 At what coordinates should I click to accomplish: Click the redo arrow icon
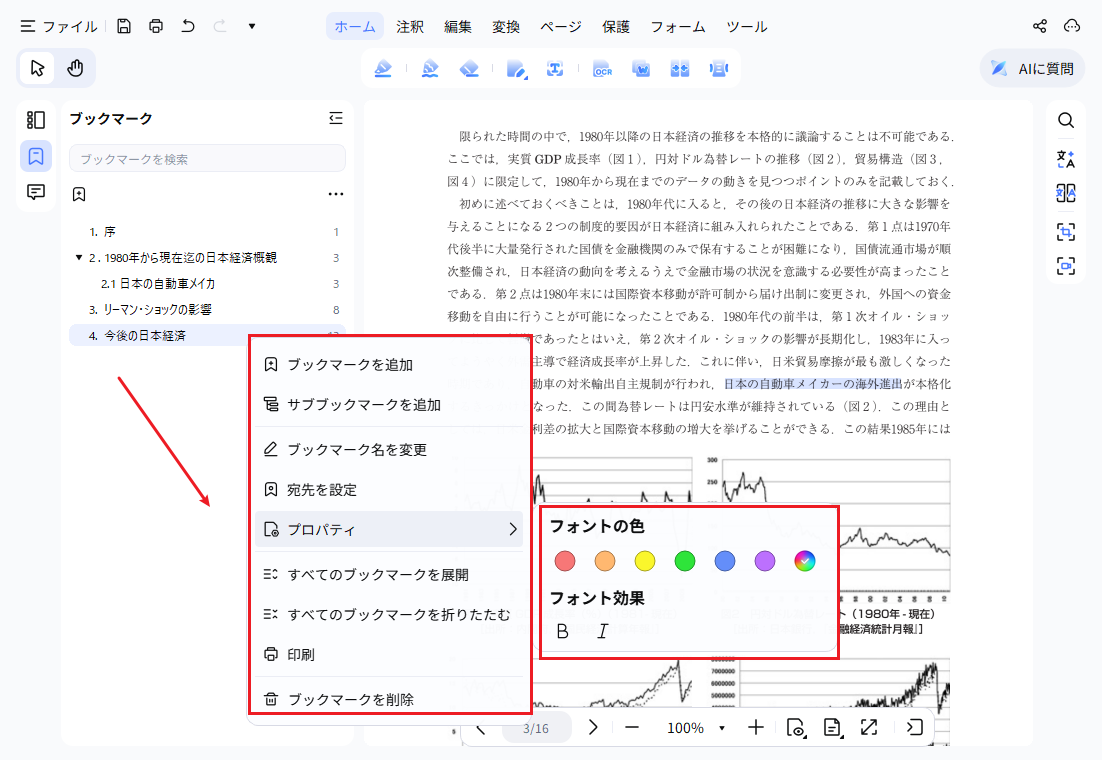point(220,26)
